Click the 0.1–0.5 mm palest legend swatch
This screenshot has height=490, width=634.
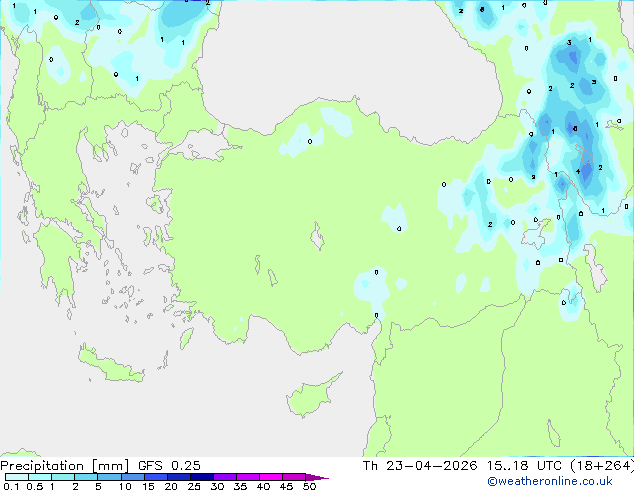point(17,477)
